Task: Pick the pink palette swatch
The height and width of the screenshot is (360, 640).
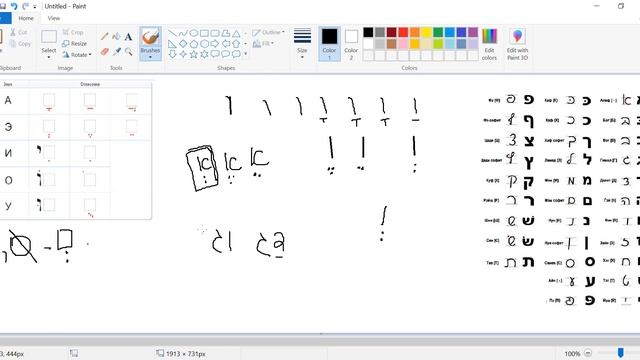Action: coord(403,44)
